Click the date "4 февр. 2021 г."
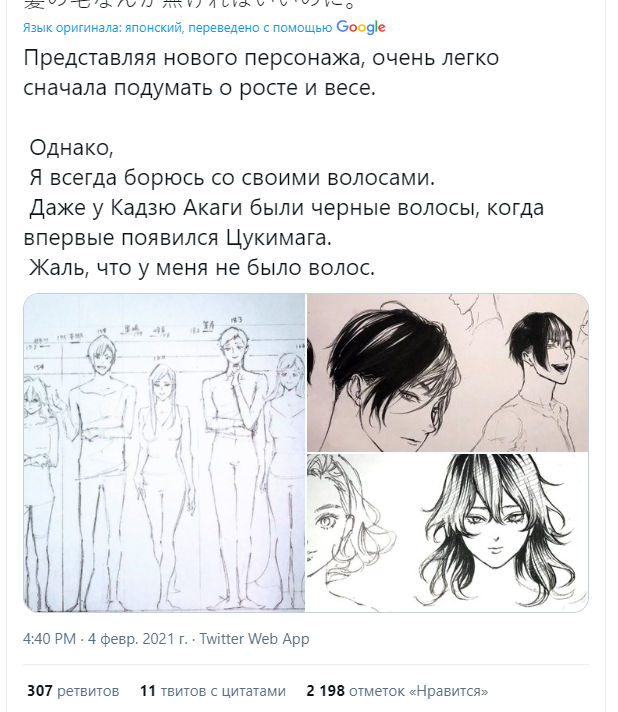This screenshot has width=618, height=712. [138, 638]
